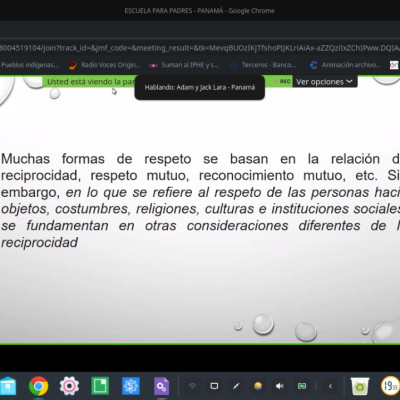Launch the settings gear app in taskbar
This screenshot has width=400, height=400.
pyautogui.click(x=69, y=386)
